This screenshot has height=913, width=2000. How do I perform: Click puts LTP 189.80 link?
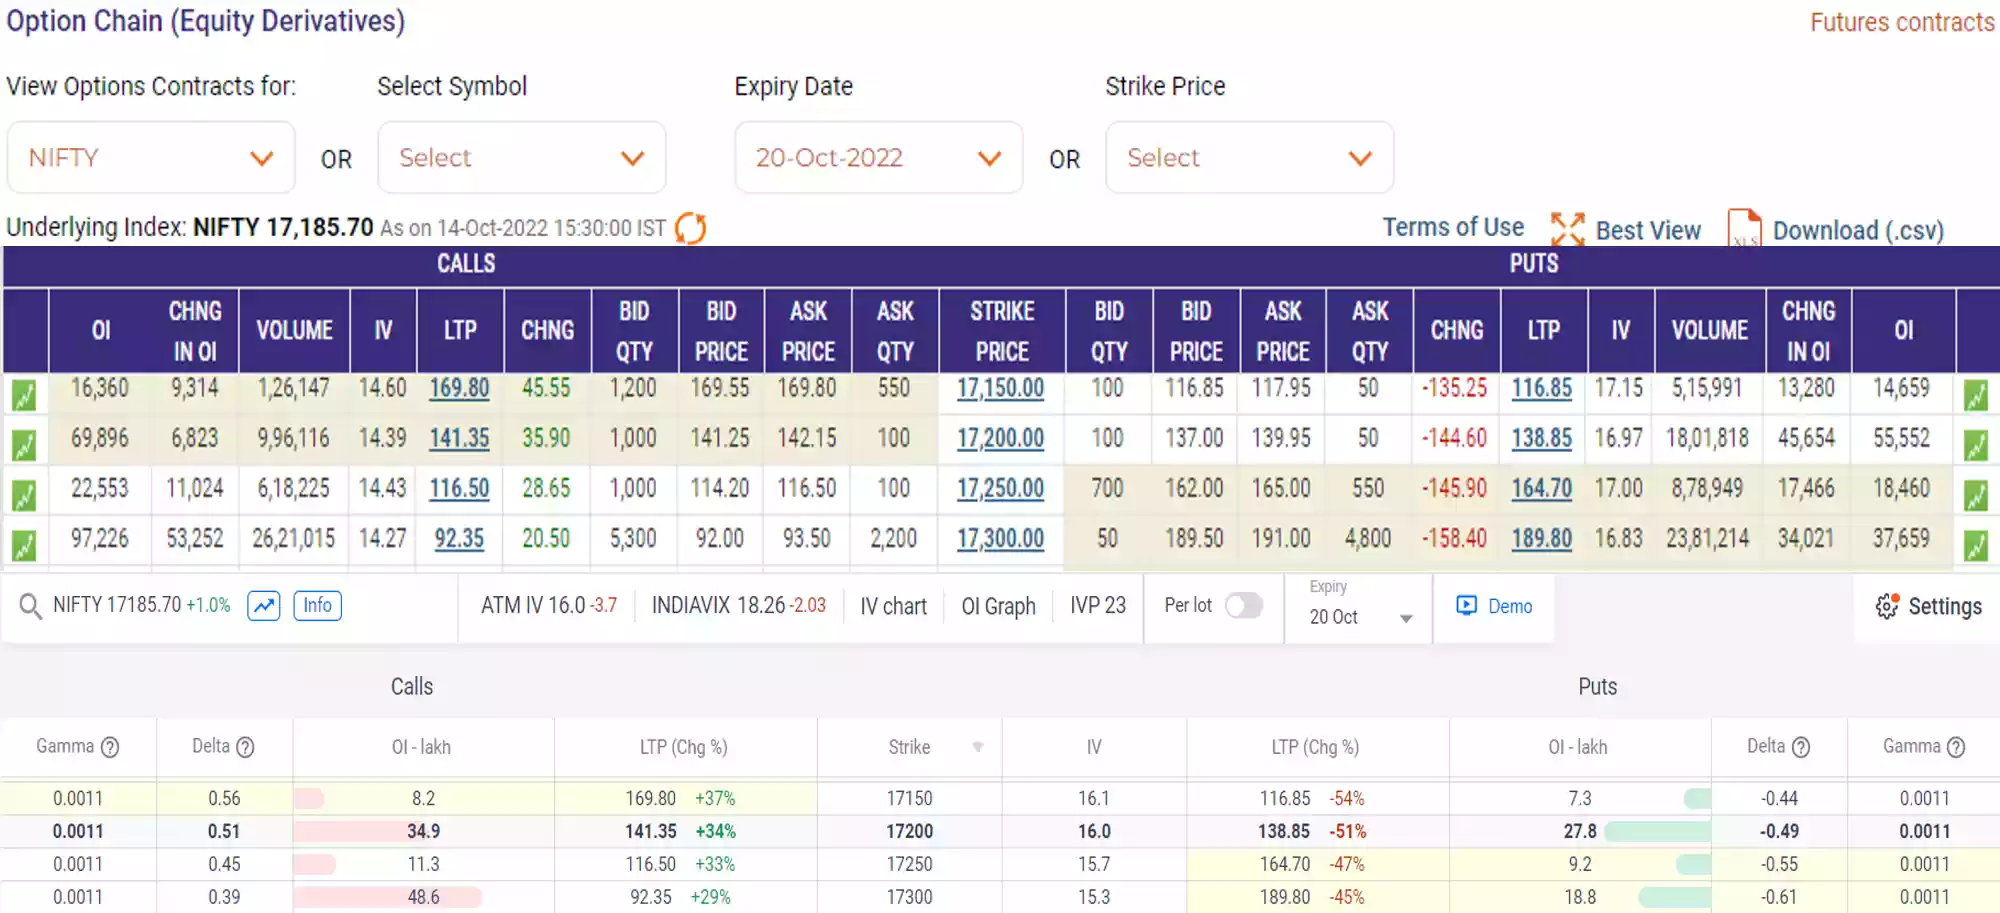[x=1541, y=539]
